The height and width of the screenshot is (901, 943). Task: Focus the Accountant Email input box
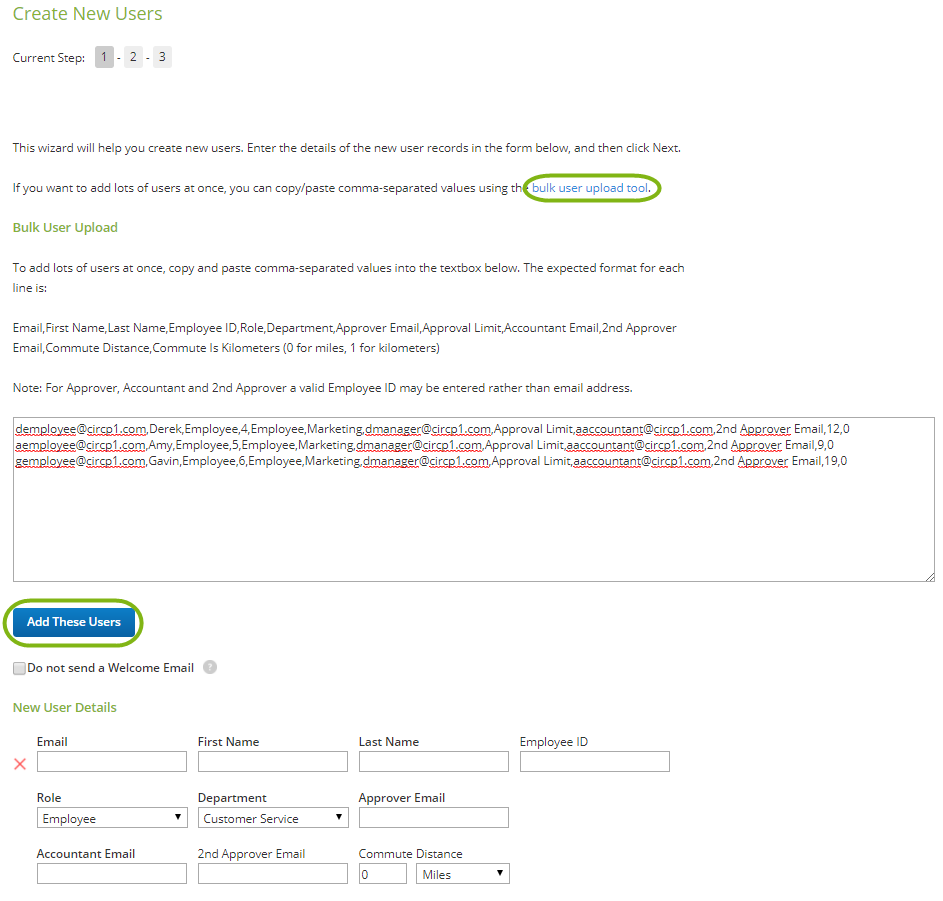click(111, 873)
